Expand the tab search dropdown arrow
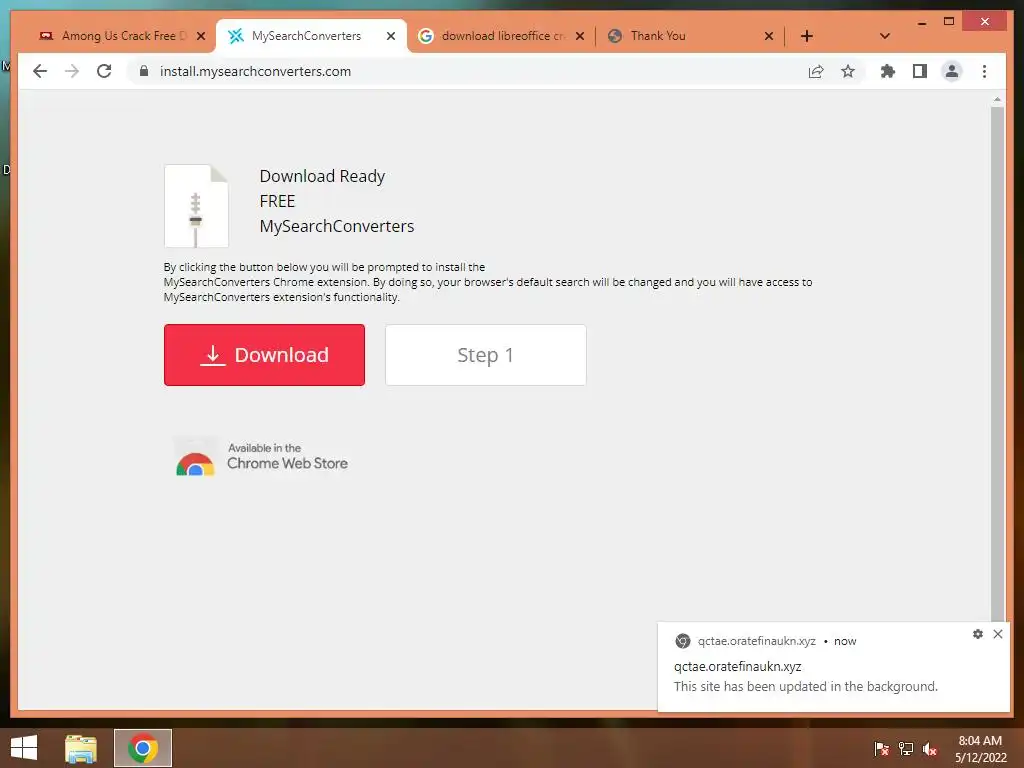The width and height of the screenshot is (1024, 768). coord(885,36)
